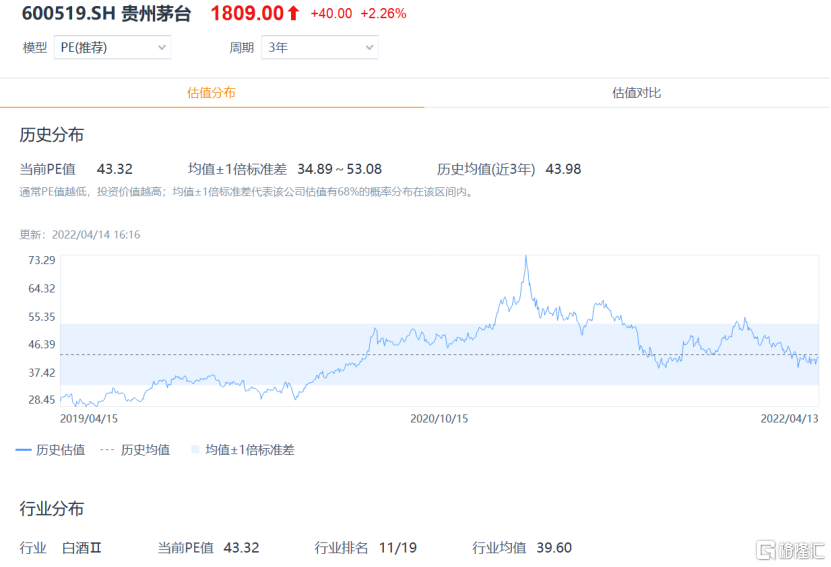Image resolution: width=831 pixels, height=567 pixels.
Task: Open the PE(推荐) model dropdown
Action: coord(112,48)
